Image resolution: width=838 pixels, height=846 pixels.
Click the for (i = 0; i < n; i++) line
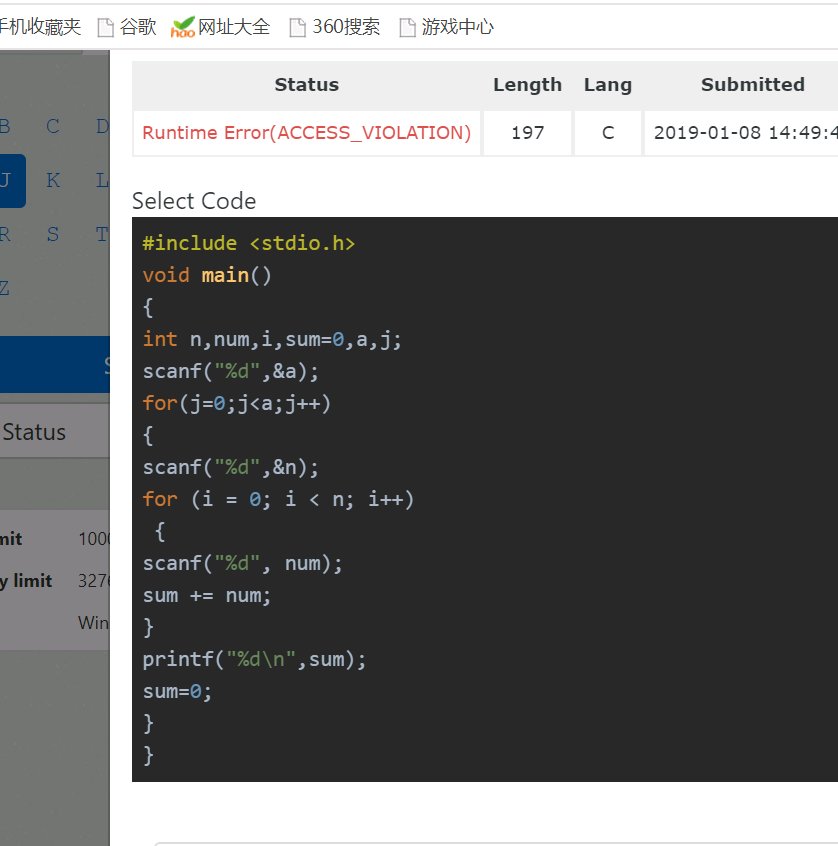tap(278, 499)
